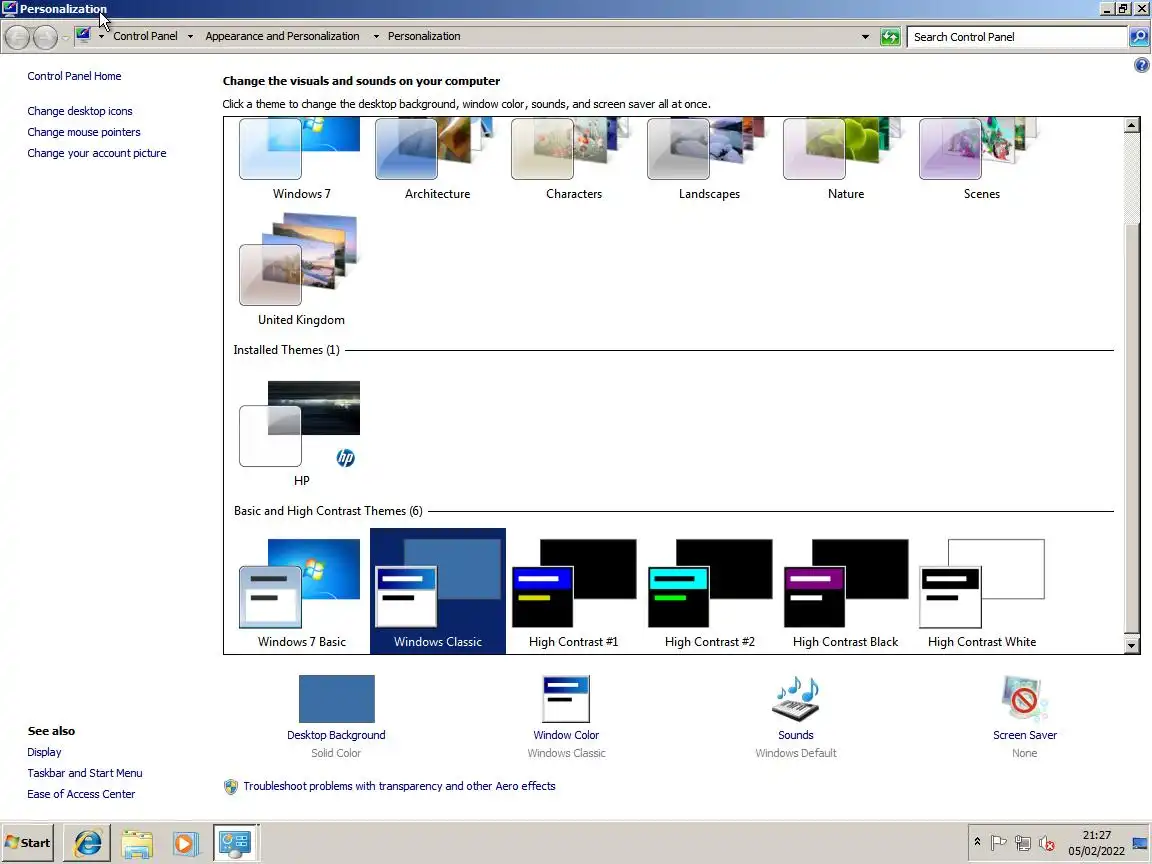Open Change your account picture
This screenshot has width=1152, height=864.
(x=97, y=153)
